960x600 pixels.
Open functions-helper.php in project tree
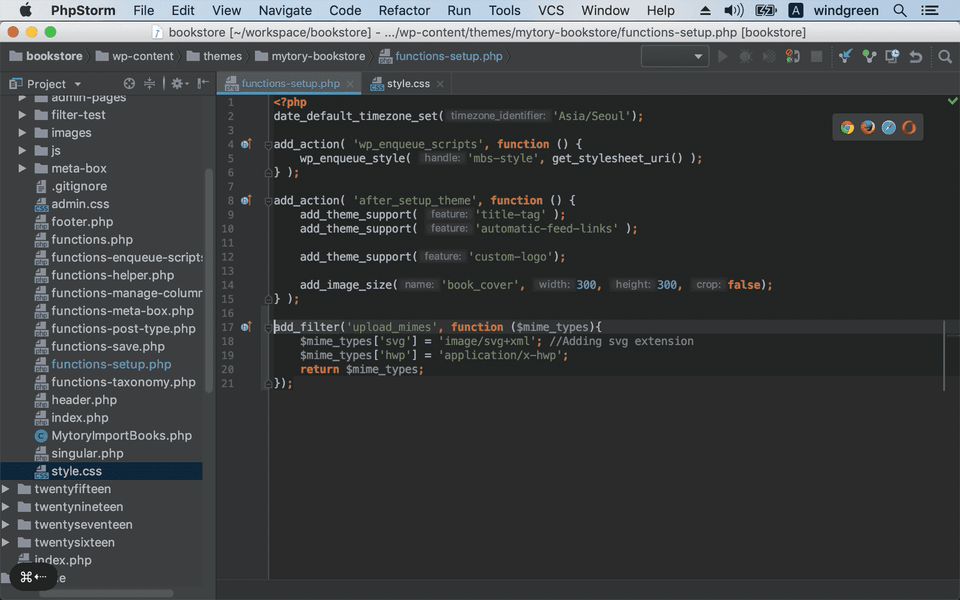click(112, 275)
